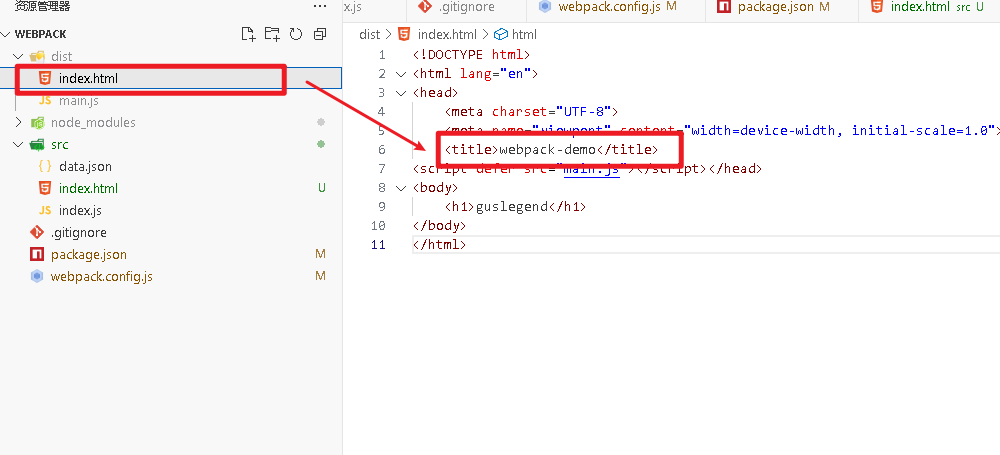Click the M status badge beside package.json in tree
The width and height of the screenshot is (1000, 455).
coord(320,255)
